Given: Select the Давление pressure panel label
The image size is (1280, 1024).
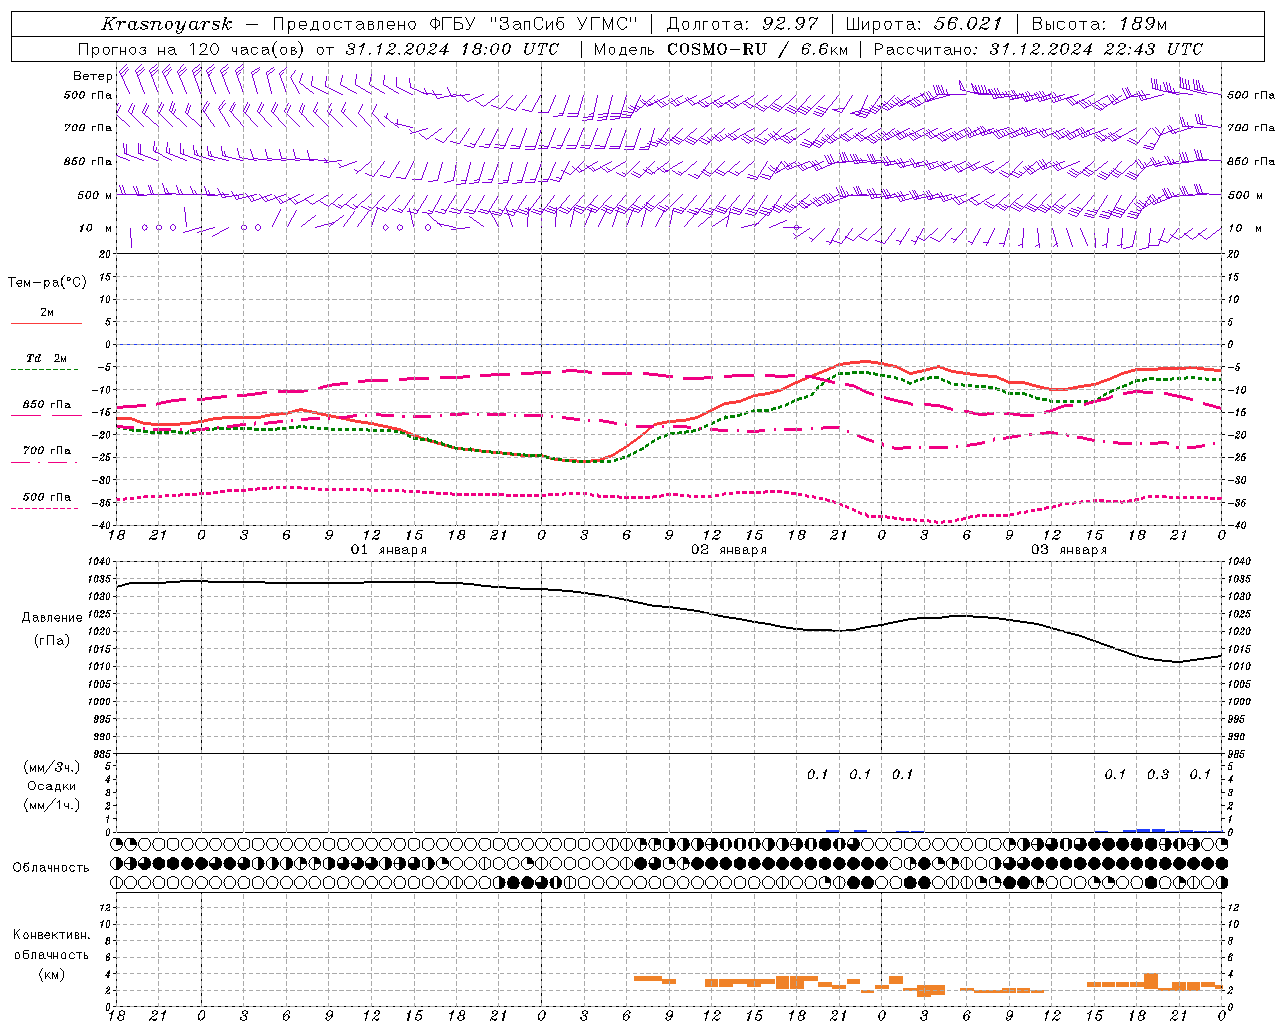Looking at the screenshot, I should (x=52, y=618).
